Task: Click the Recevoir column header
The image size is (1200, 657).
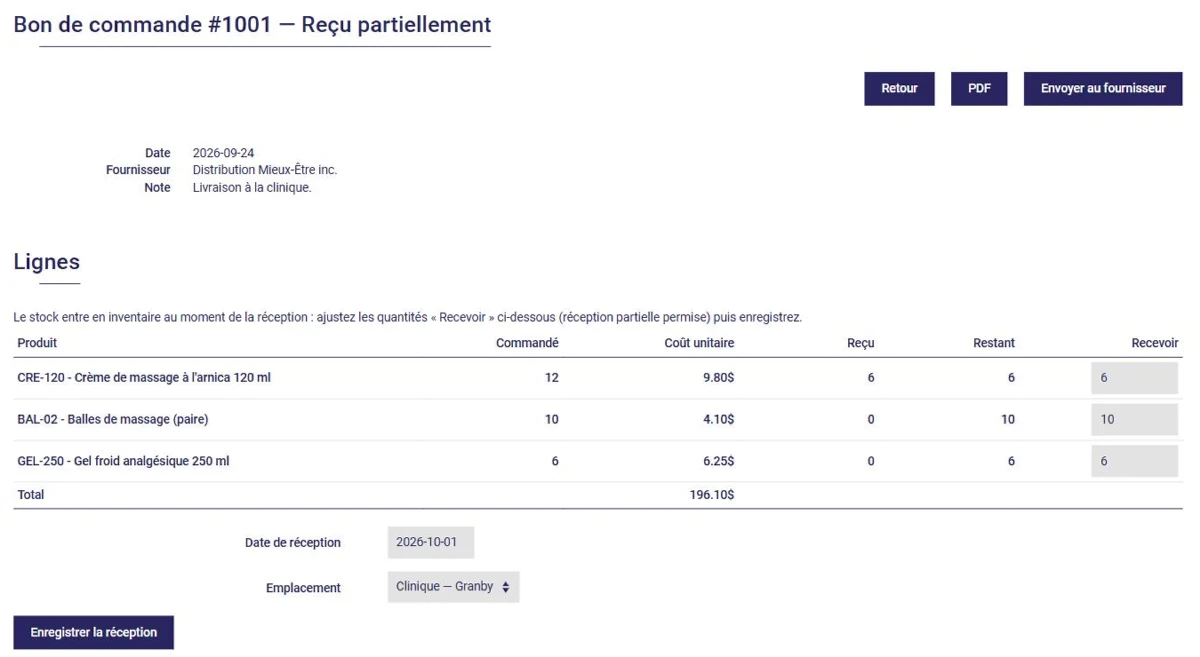Action: pyautogui.click(x=1155, y=343)
